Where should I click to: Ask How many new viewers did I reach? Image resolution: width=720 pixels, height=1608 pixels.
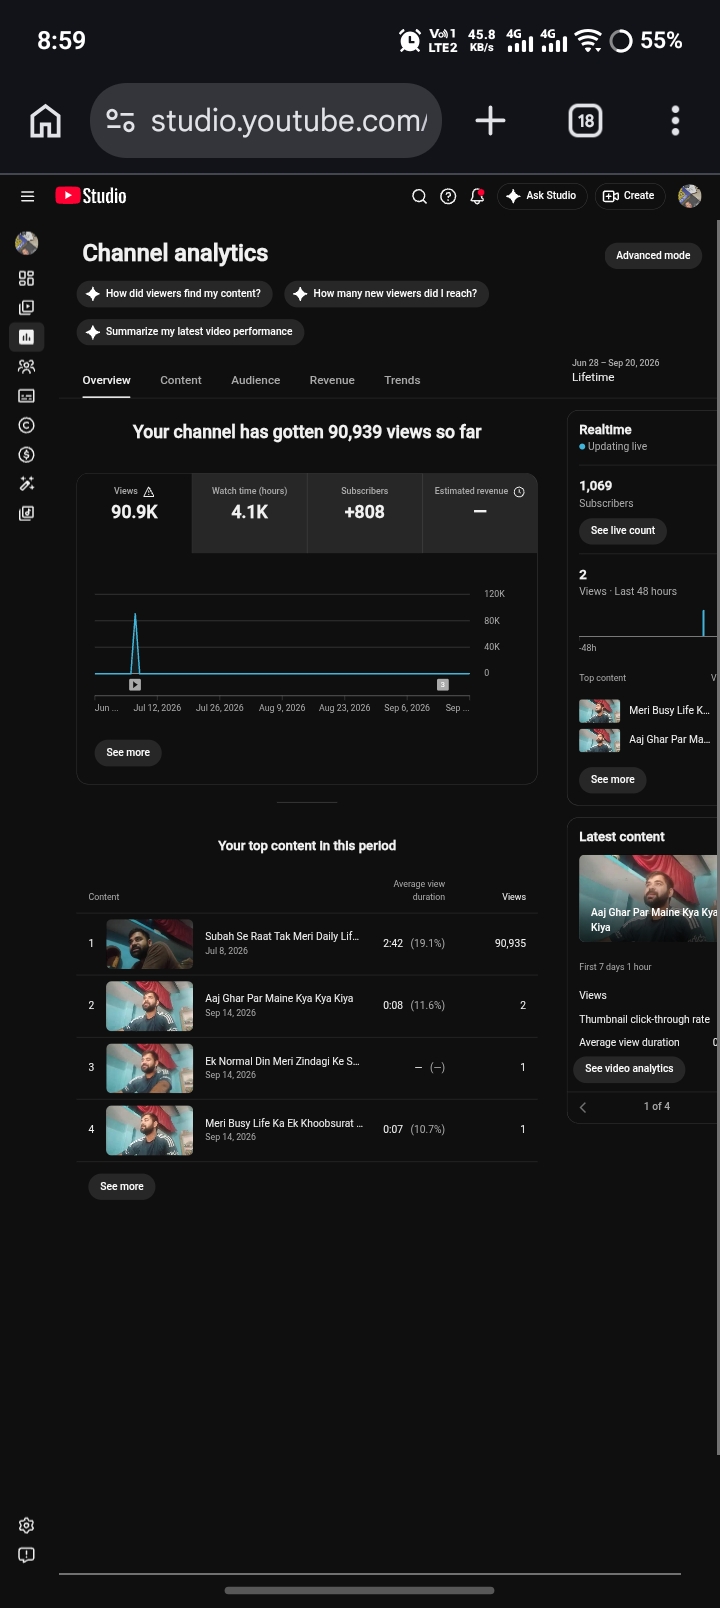[x=386, y=294]
